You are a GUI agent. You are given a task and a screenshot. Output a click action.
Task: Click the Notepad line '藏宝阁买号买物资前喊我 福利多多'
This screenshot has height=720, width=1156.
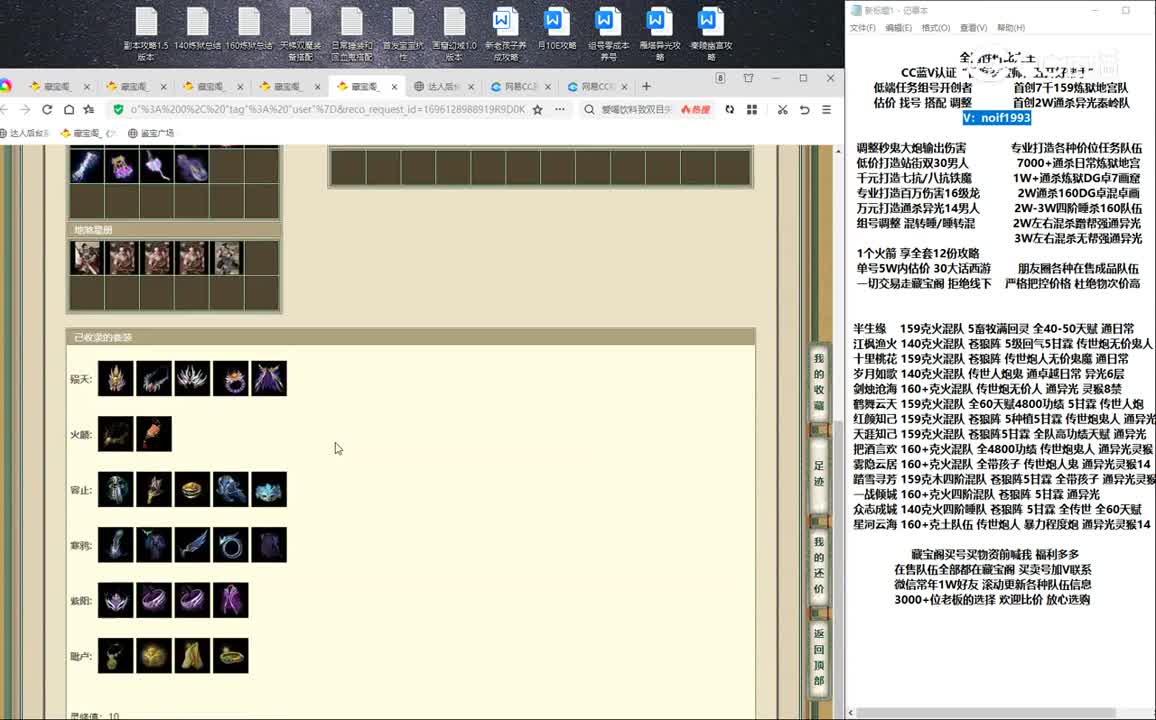click(x=995, y=554)
